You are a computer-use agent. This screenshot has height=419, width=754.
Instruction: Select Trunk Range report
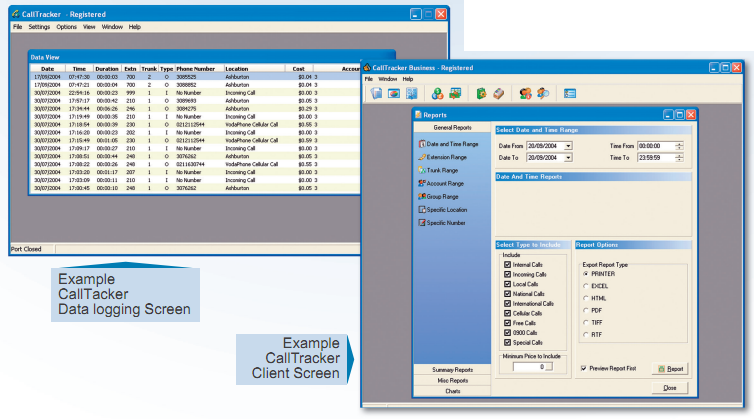tap(438, 170)
